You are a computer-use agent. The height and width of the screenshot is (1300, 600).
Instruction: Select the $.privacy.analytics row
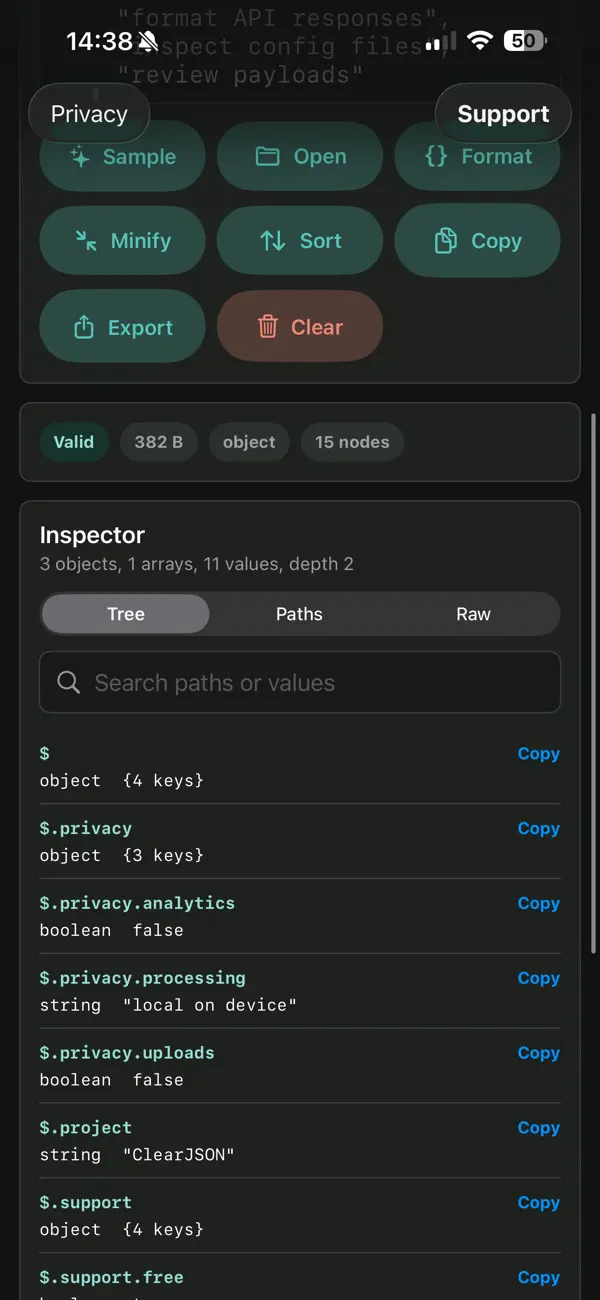click(x=300, y=917)
